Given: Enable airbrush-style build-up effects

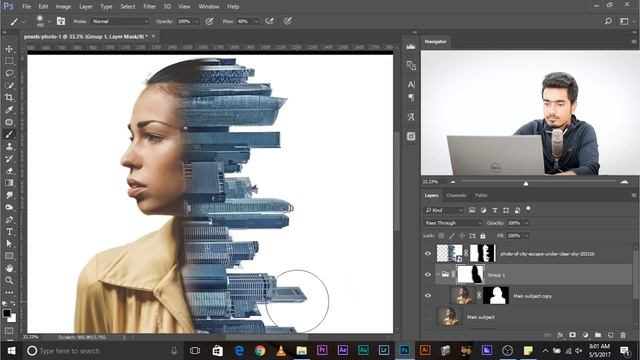Looking at the screenshot, I should tap(269, 21).
